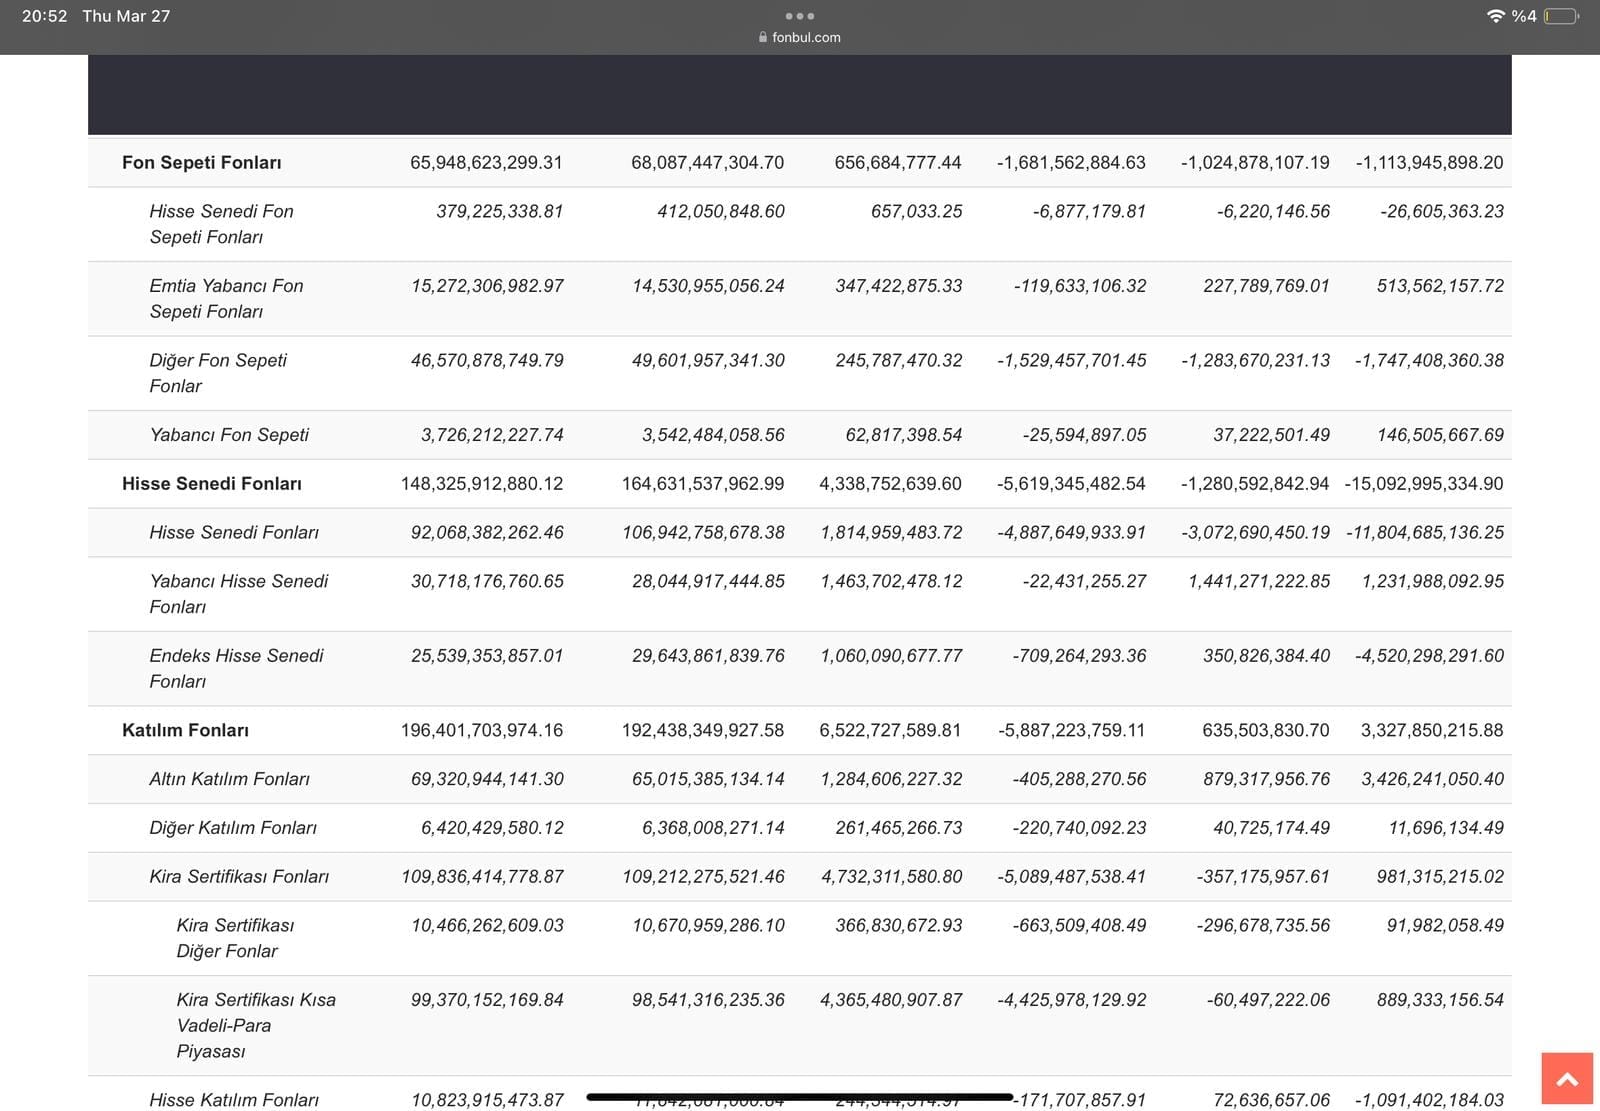Select Endeks Hisse Senedi Fonları

point(236,668)
